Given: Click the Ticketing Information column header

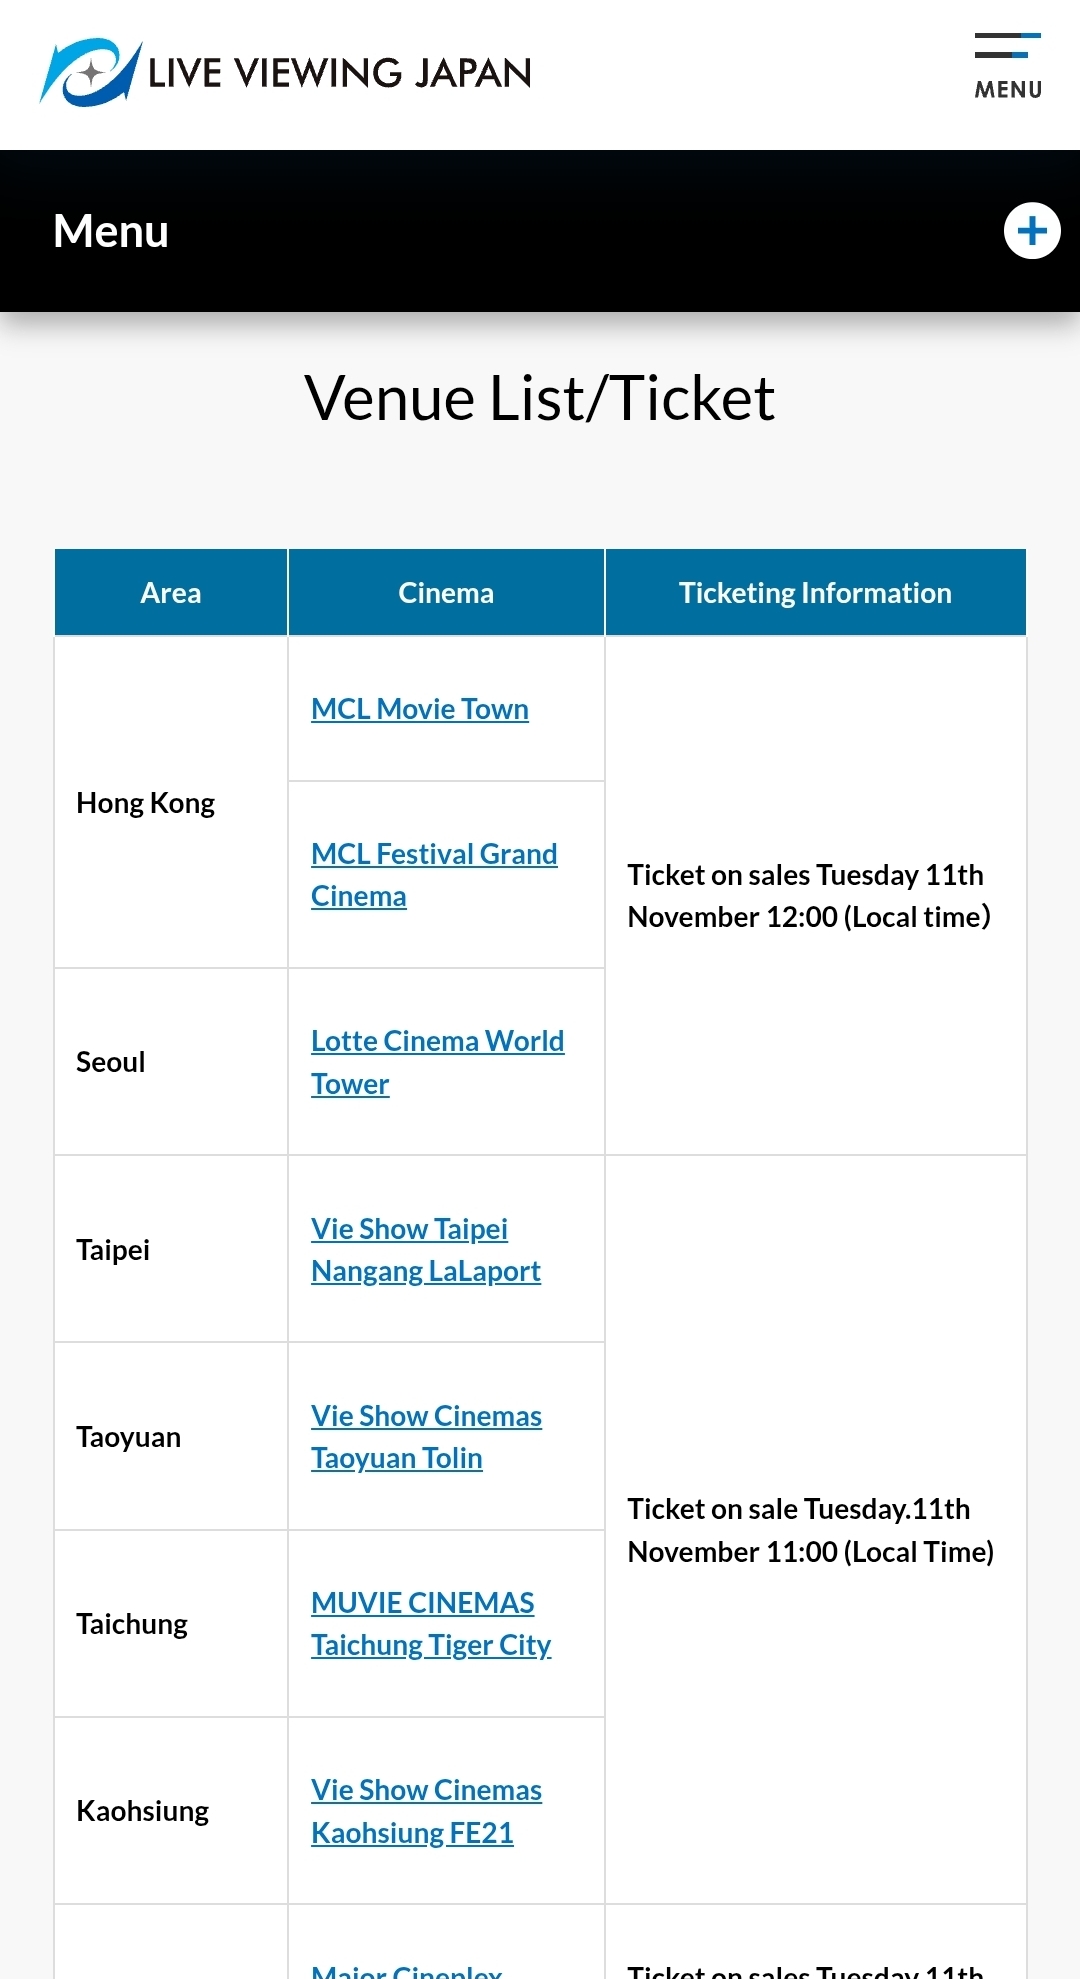Looking at the screenshot, I should click(815, 593).
